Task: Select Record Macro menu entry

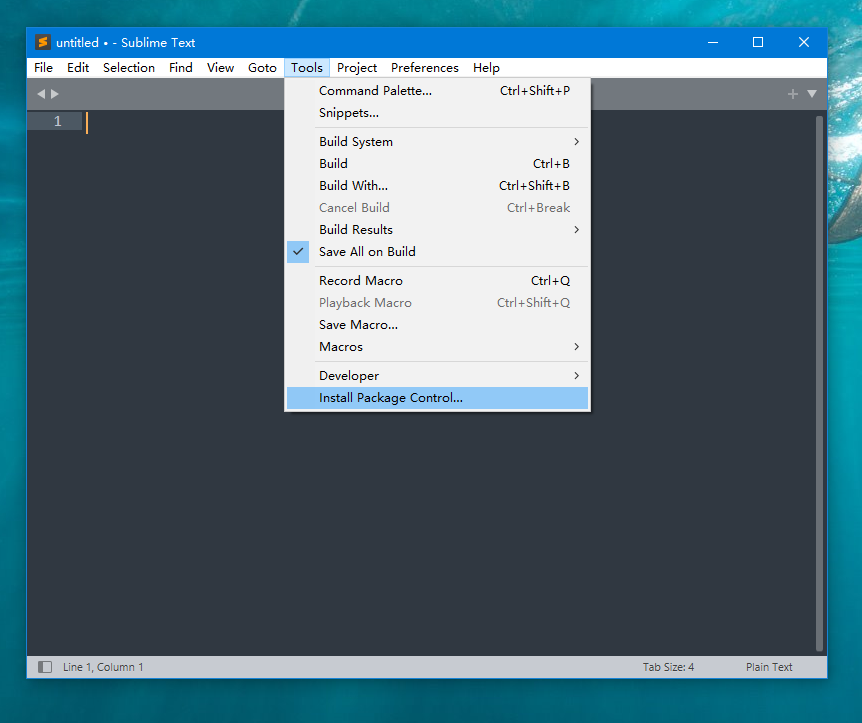Action: [x=438, y=281]
